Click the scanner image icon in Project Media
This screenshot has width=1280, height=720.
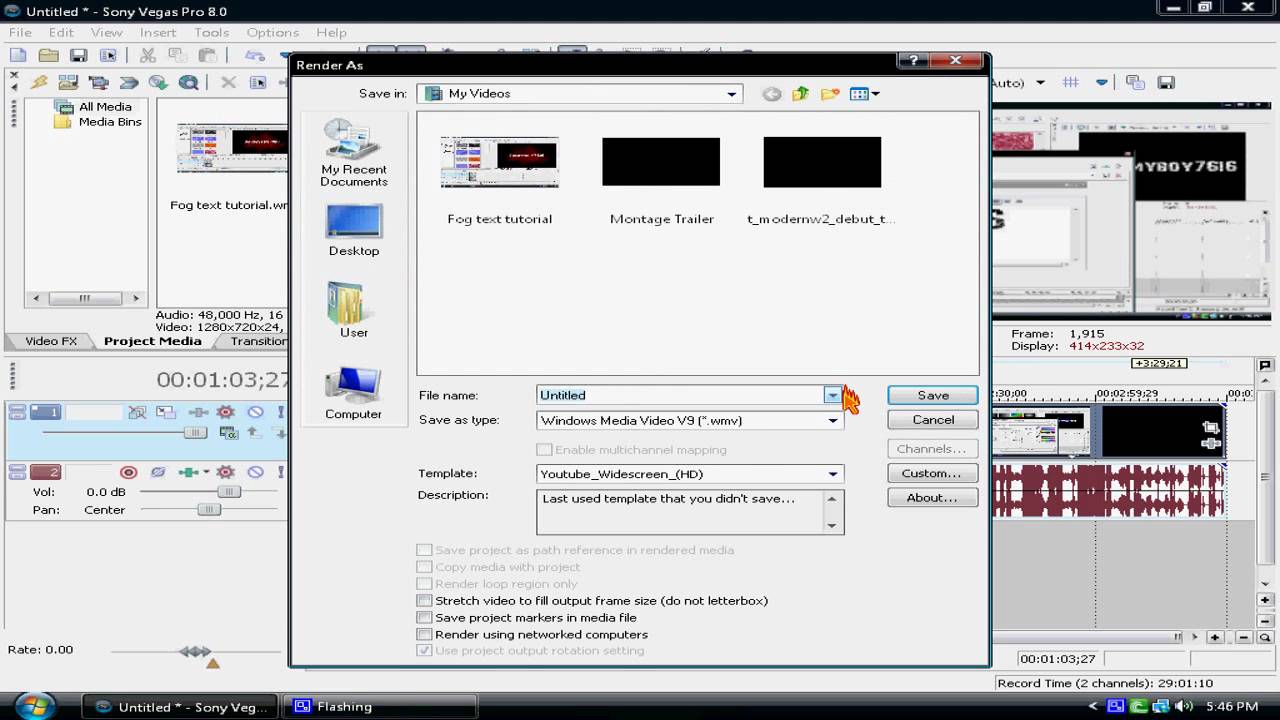point(128,83)
